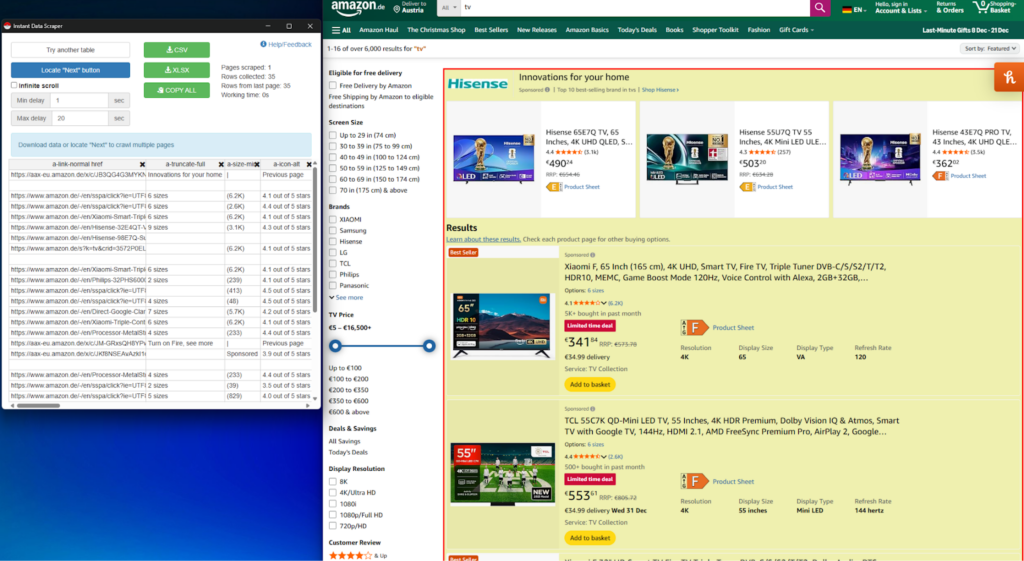Click the Locate "Next" button
This screenshot has width=1024, height=561.
70,70
